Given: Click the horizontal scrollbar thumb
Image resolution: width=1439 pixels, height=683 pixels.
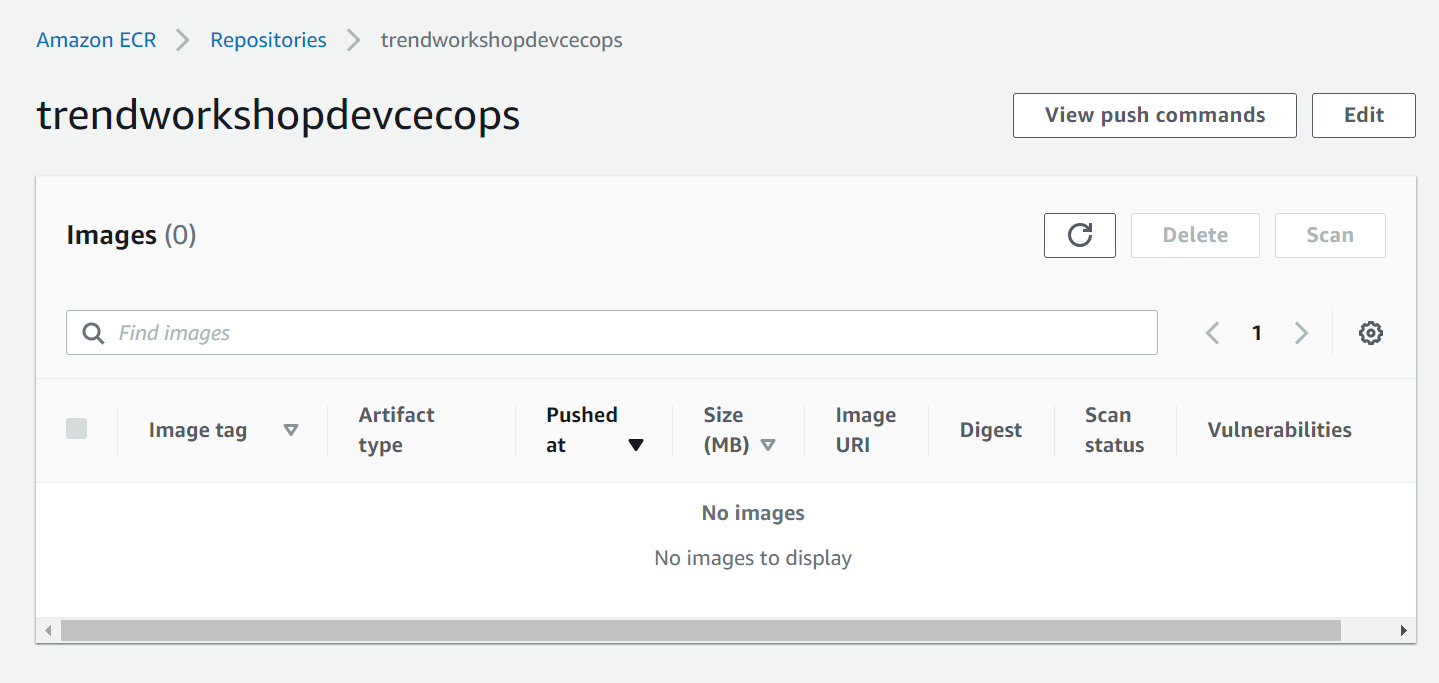Looking at the screenshot, I should click(700, 630).
